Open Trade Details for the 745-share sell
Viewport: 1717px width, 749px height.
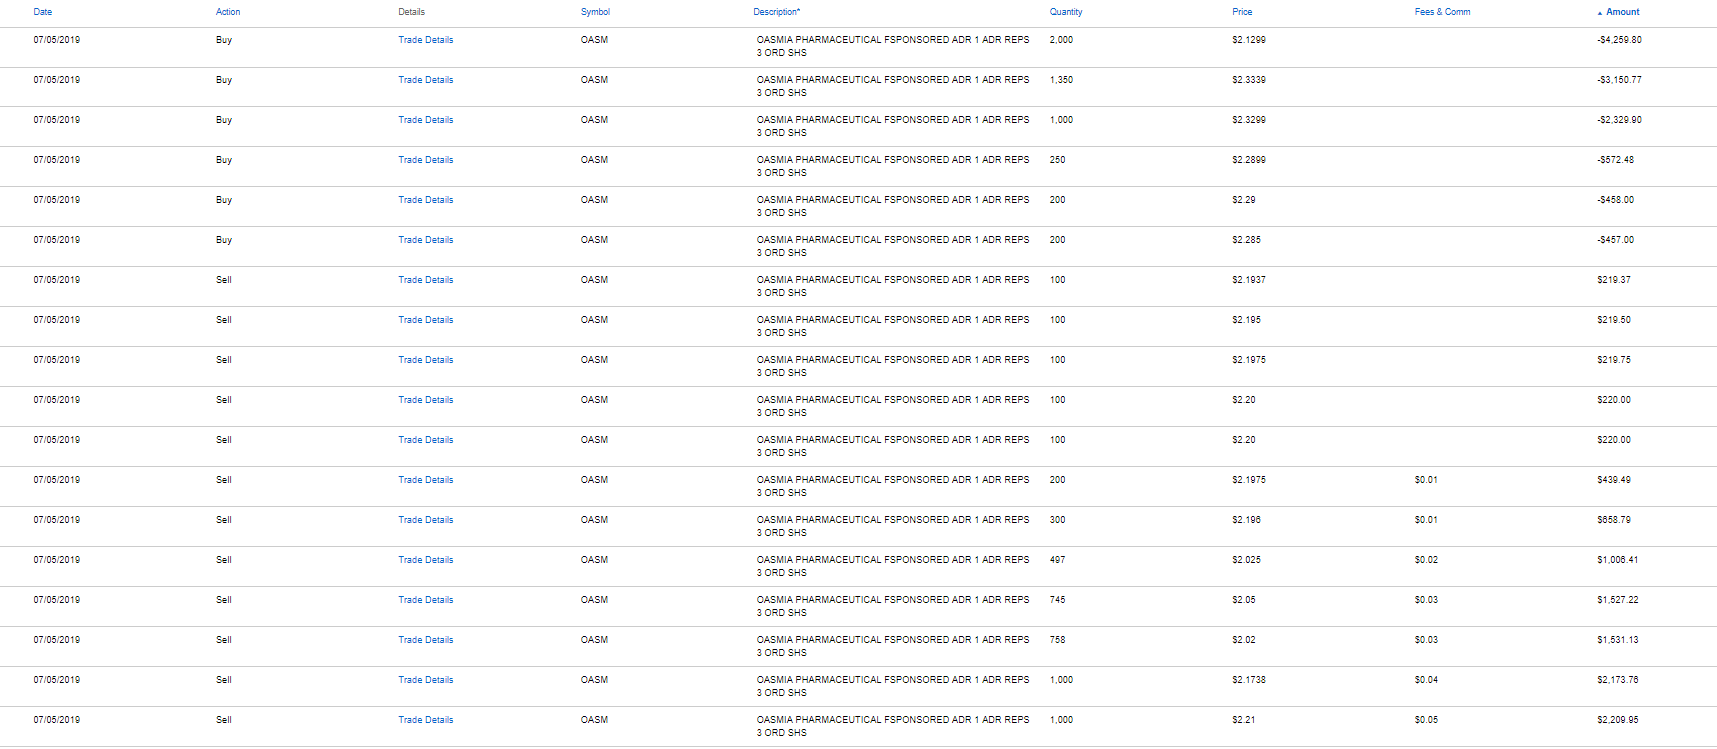point(425,600)
